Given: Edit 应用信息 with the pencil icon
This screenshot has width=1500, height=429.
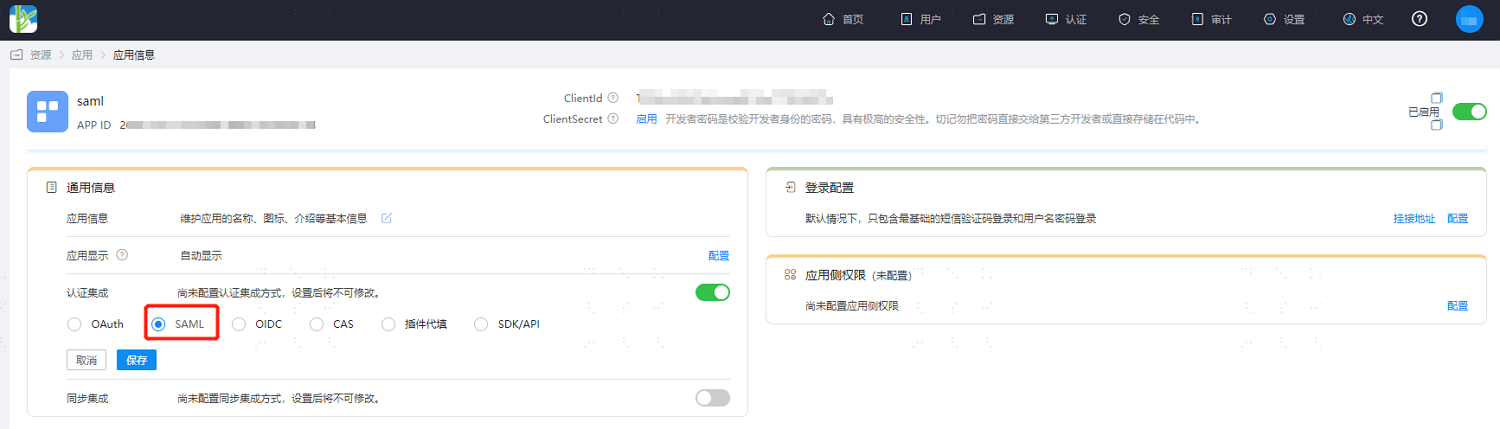Looking at the screenshot, I should (x=386, y=218).
